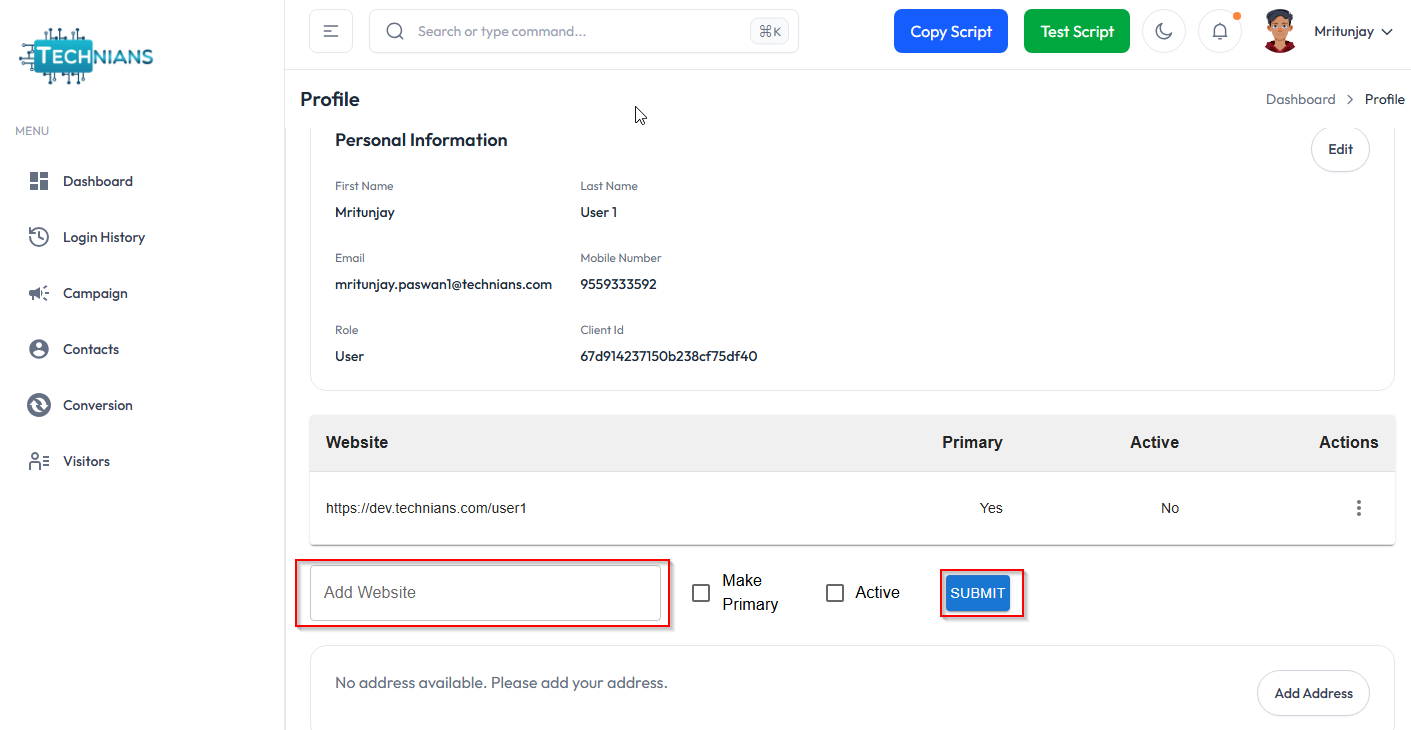Check the Active checkbox
Screen dimensions: 1411x730
tap(835, 593)
